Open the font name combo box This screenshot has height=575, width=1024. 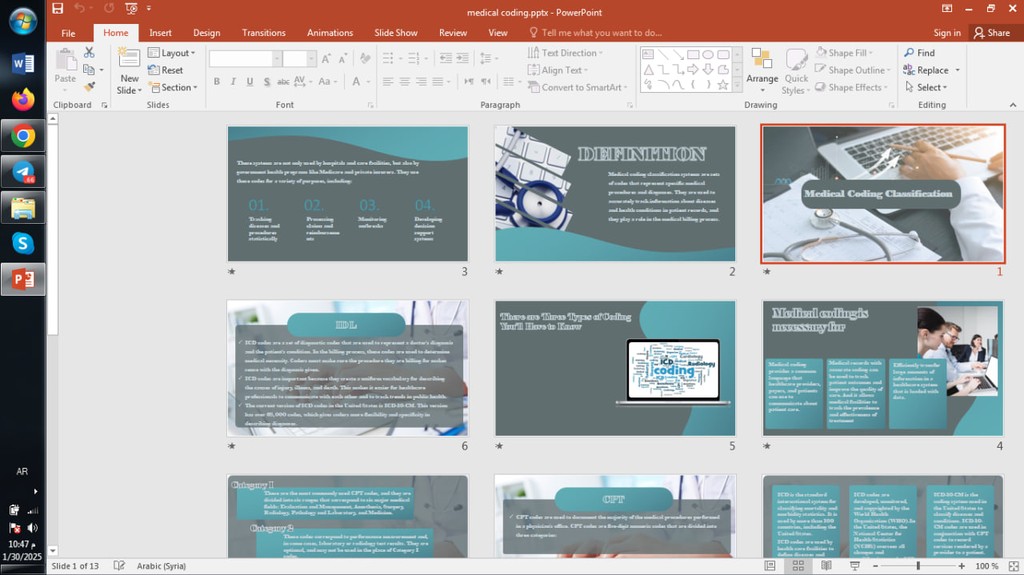tap(245, 59)
